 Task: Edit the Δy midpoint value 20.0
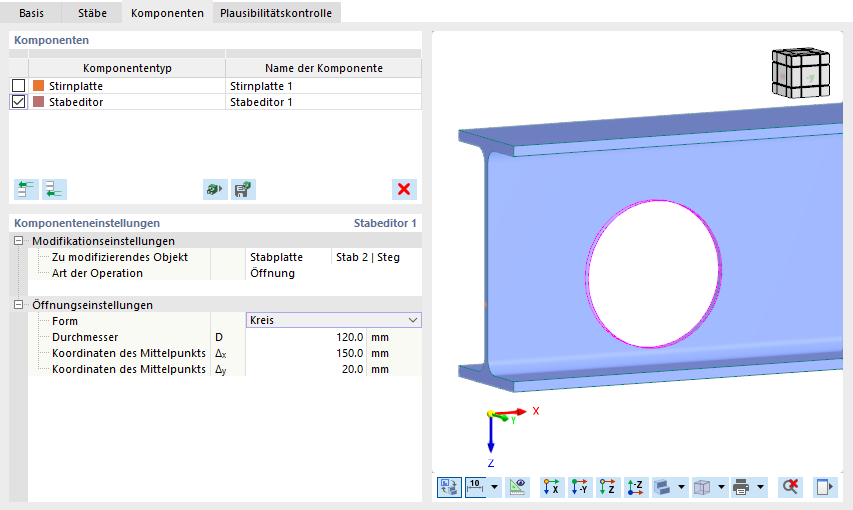pyautogui.click(x=306, y=369)
